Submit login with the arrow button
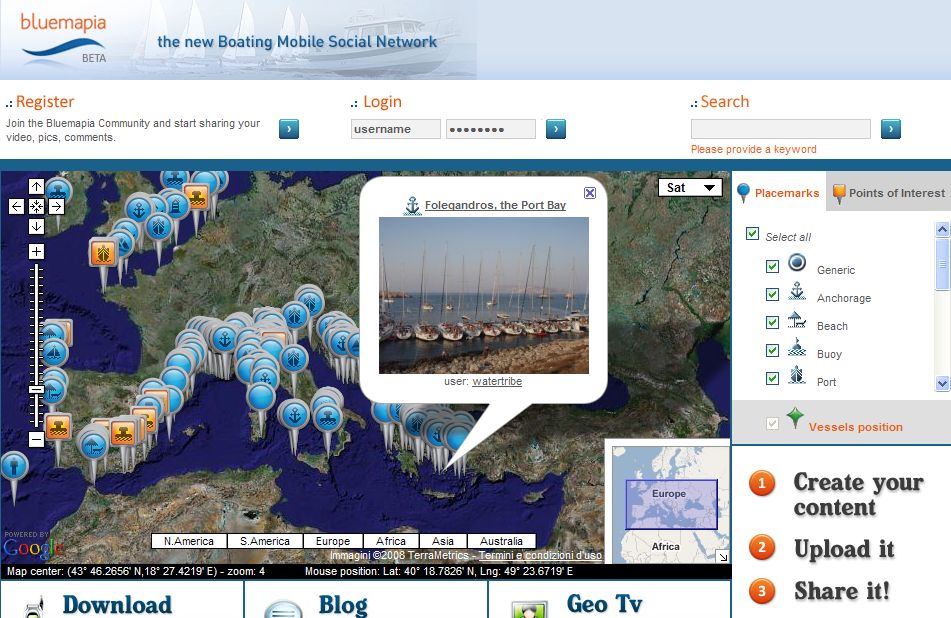 pos(556,129)
